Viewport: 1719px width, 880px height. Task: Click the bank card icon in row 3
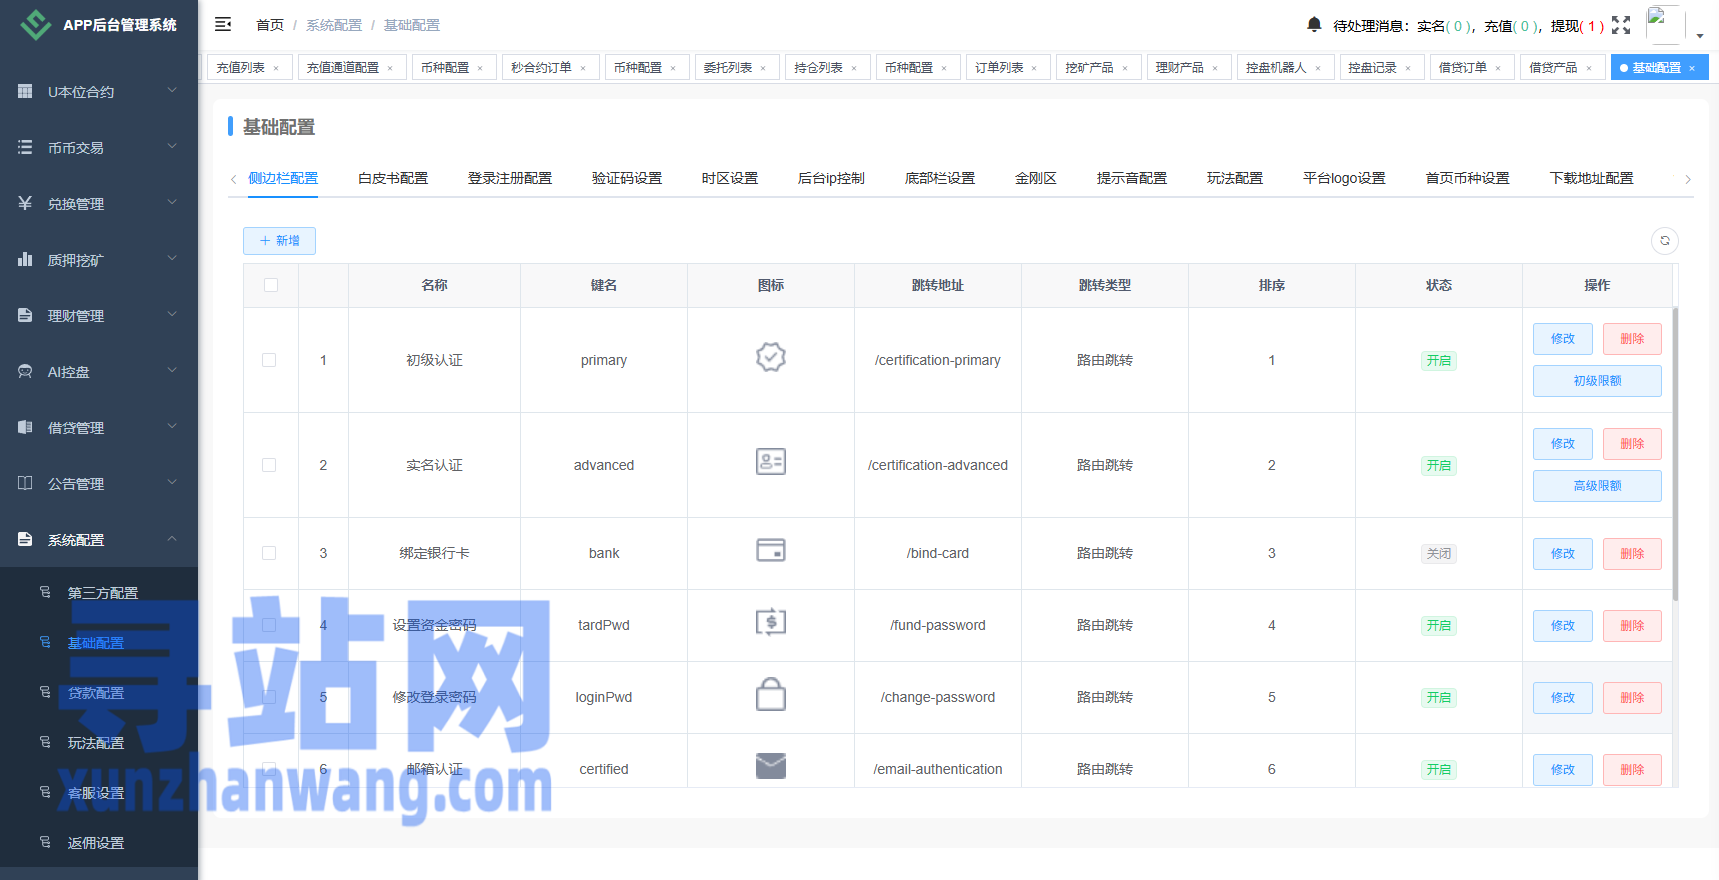[770, 551]
